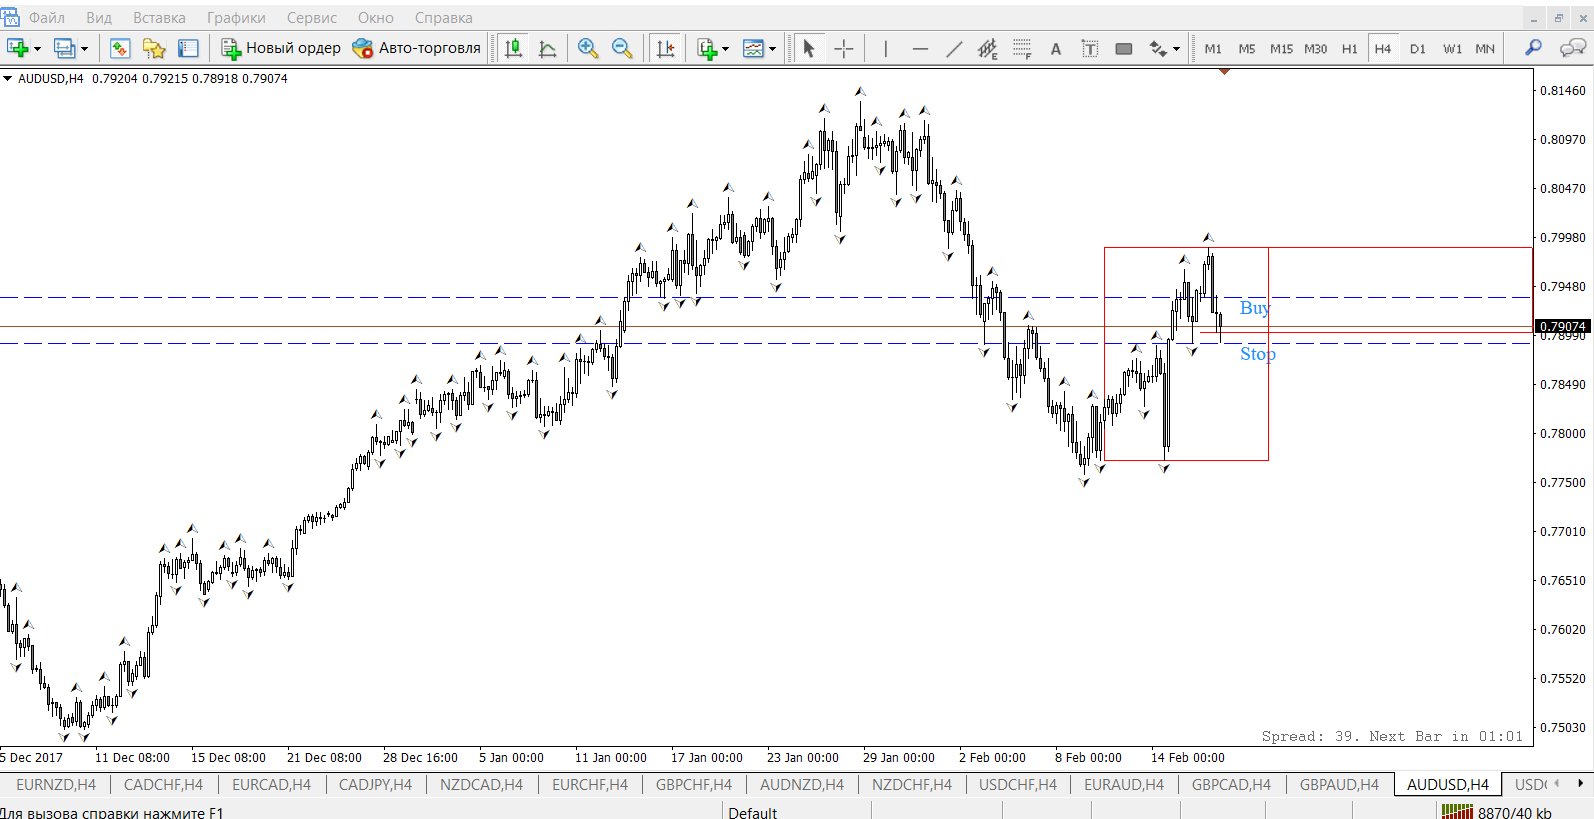
Task: Click the zoom in magnifier
Action: tap(588, 48)
